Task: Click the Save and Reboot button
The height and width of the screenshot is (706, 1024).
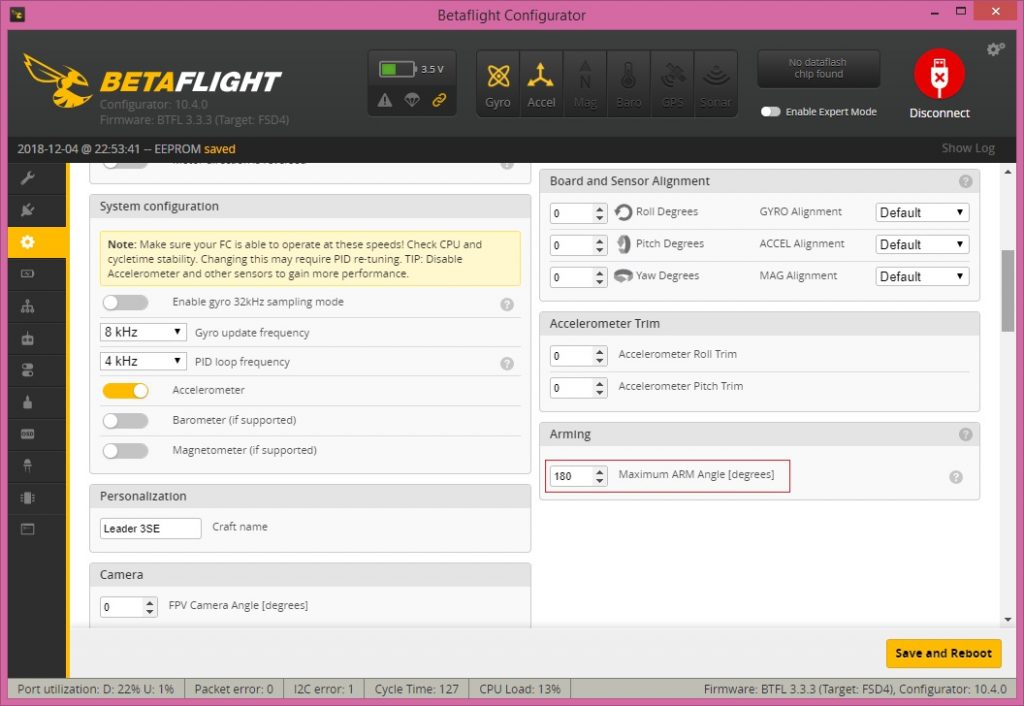Action: [943, 653]
